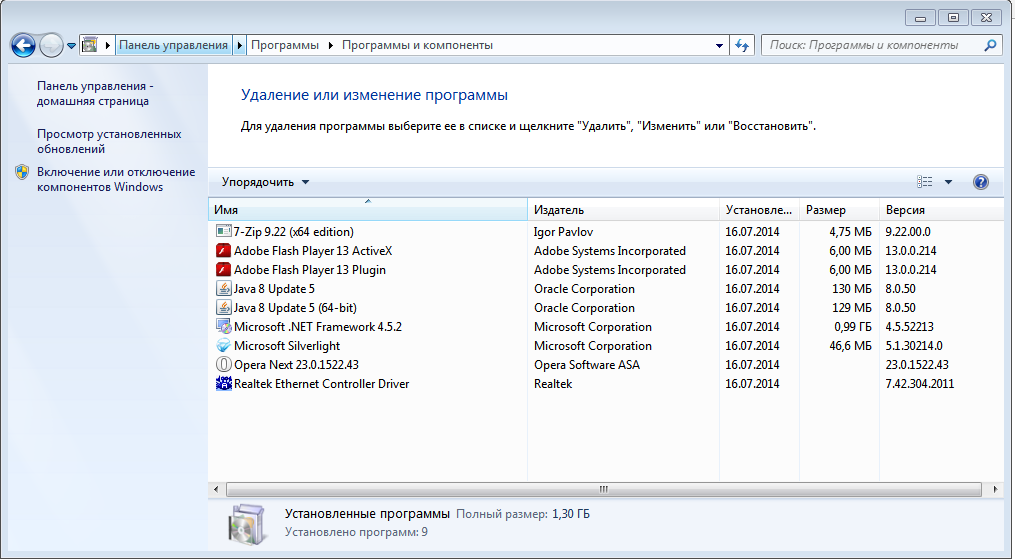Click Программы breadcrumb
The image size is (1015, 559).
pyautogui.click(x=285, y=45)
